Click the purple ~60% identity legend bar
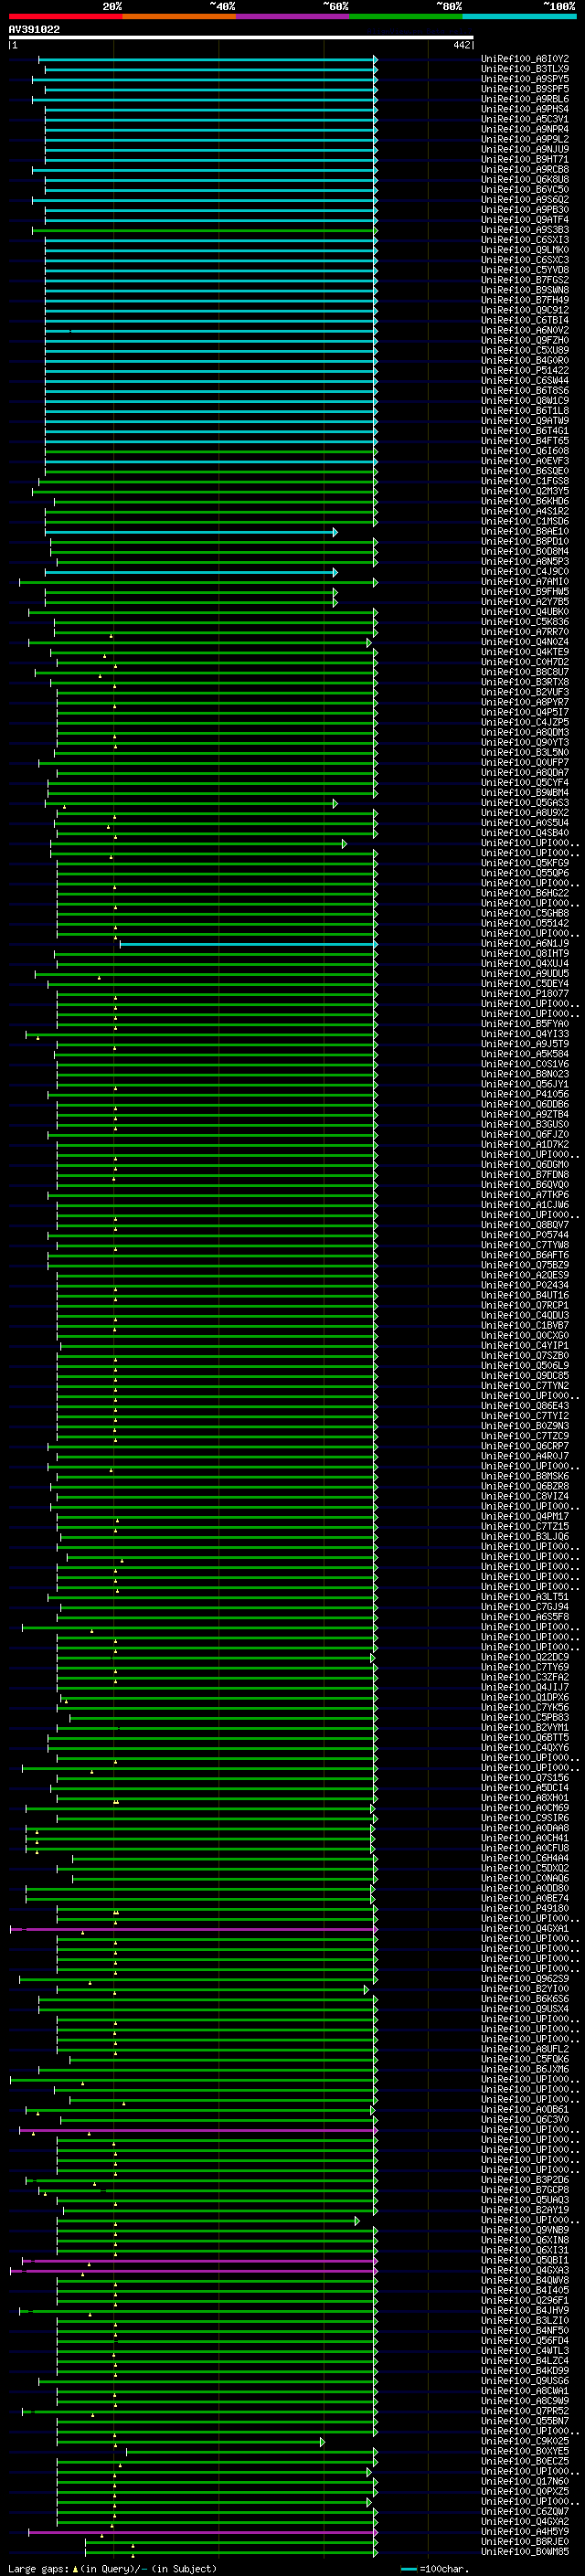Viewport: 585px width, 2576px height. pyautogui.click(x=293, y=16)
